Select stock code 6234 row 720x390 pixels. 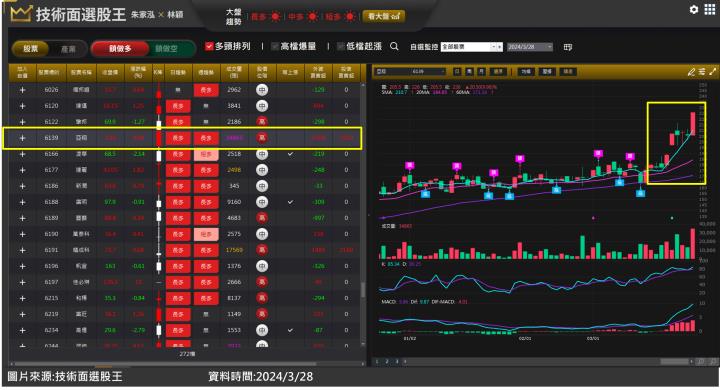point(185,330)
